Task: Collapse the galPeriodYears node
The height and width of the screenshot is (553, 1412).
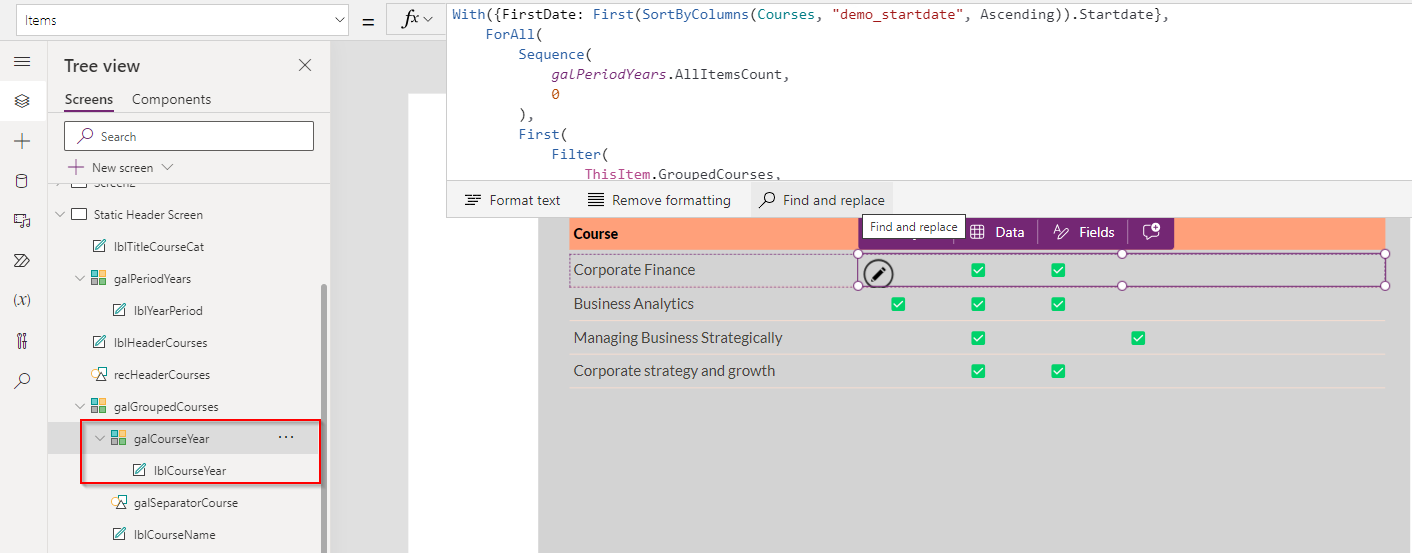Action: pyautogui.click(x=80, y=278)
